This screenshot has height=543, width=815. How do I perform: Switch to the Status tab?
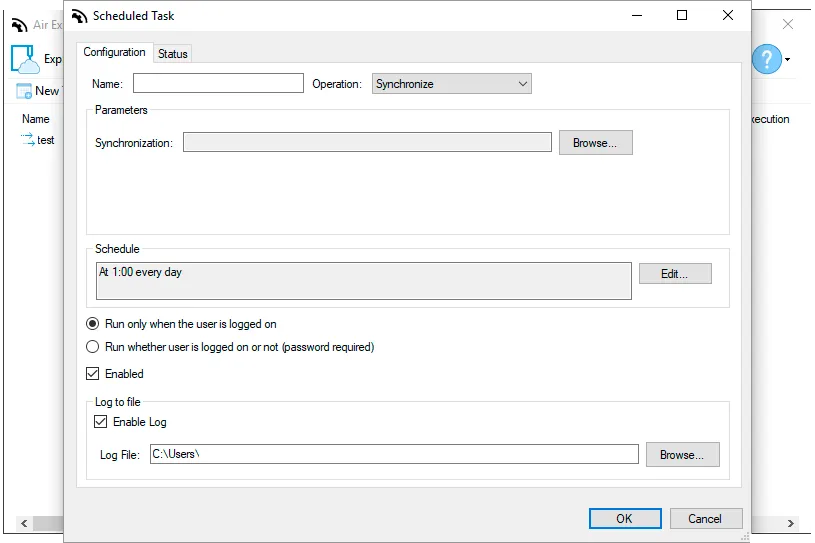(173, 54)
